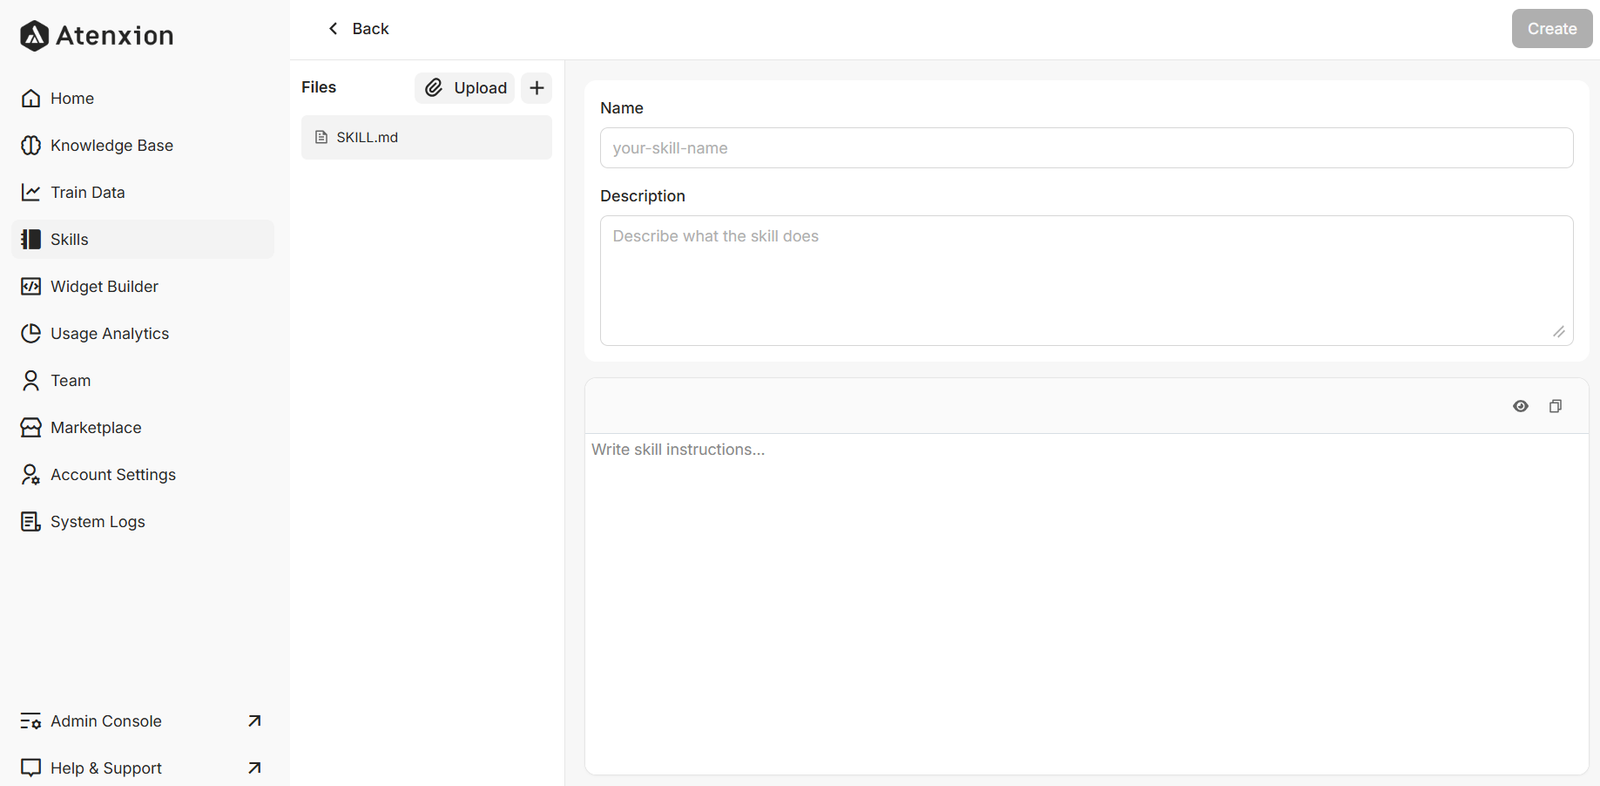Select the SKILL.md file name

tap(367, 137)
